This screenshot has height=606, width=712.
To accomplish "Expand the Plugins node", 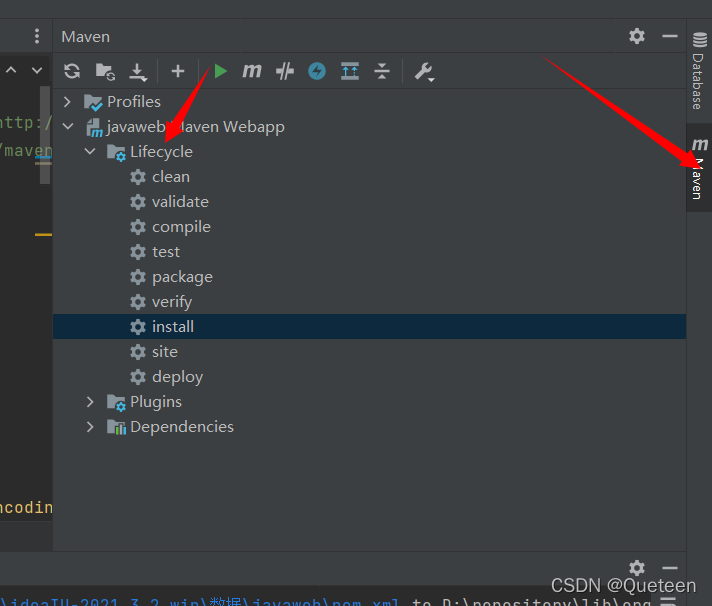I will coord(90,402).
